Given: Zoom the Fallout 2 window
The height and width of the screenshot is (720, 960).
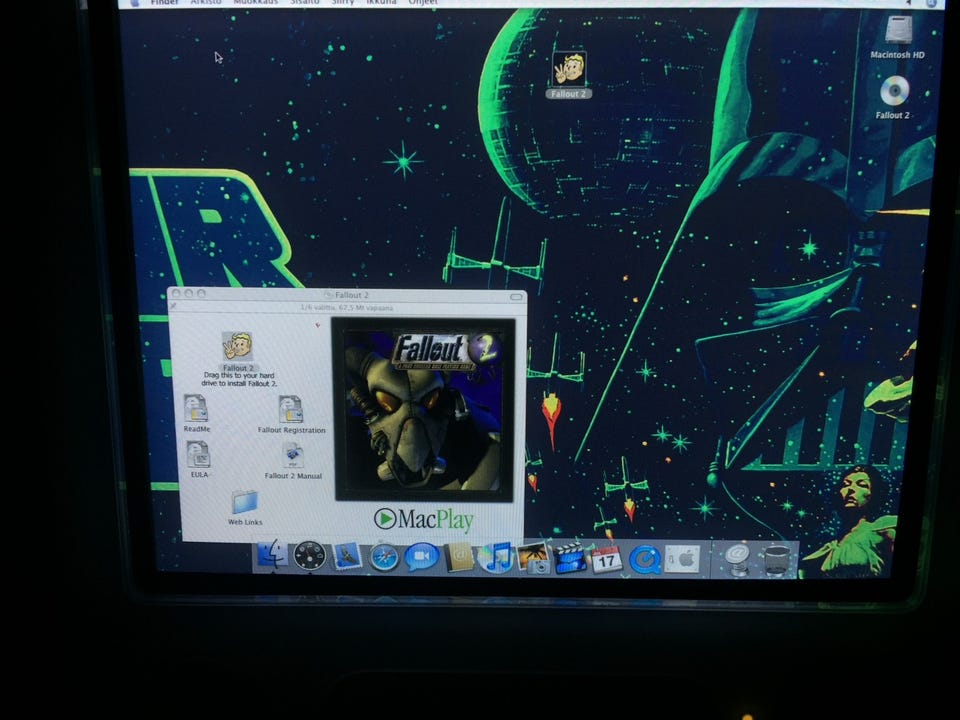Looking at the screenshot, I should pyautogui.click(x=201, y=294).
